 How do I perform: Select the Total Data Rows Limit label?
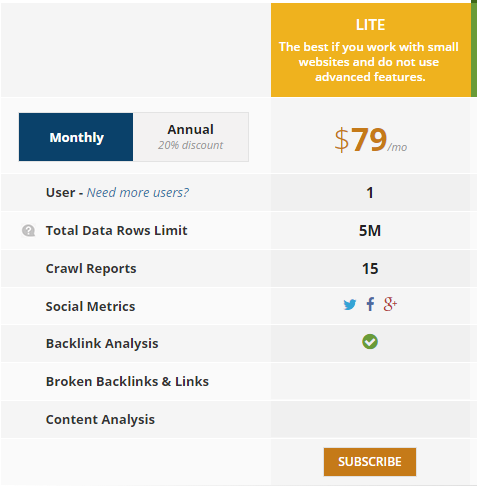[117, 231]
